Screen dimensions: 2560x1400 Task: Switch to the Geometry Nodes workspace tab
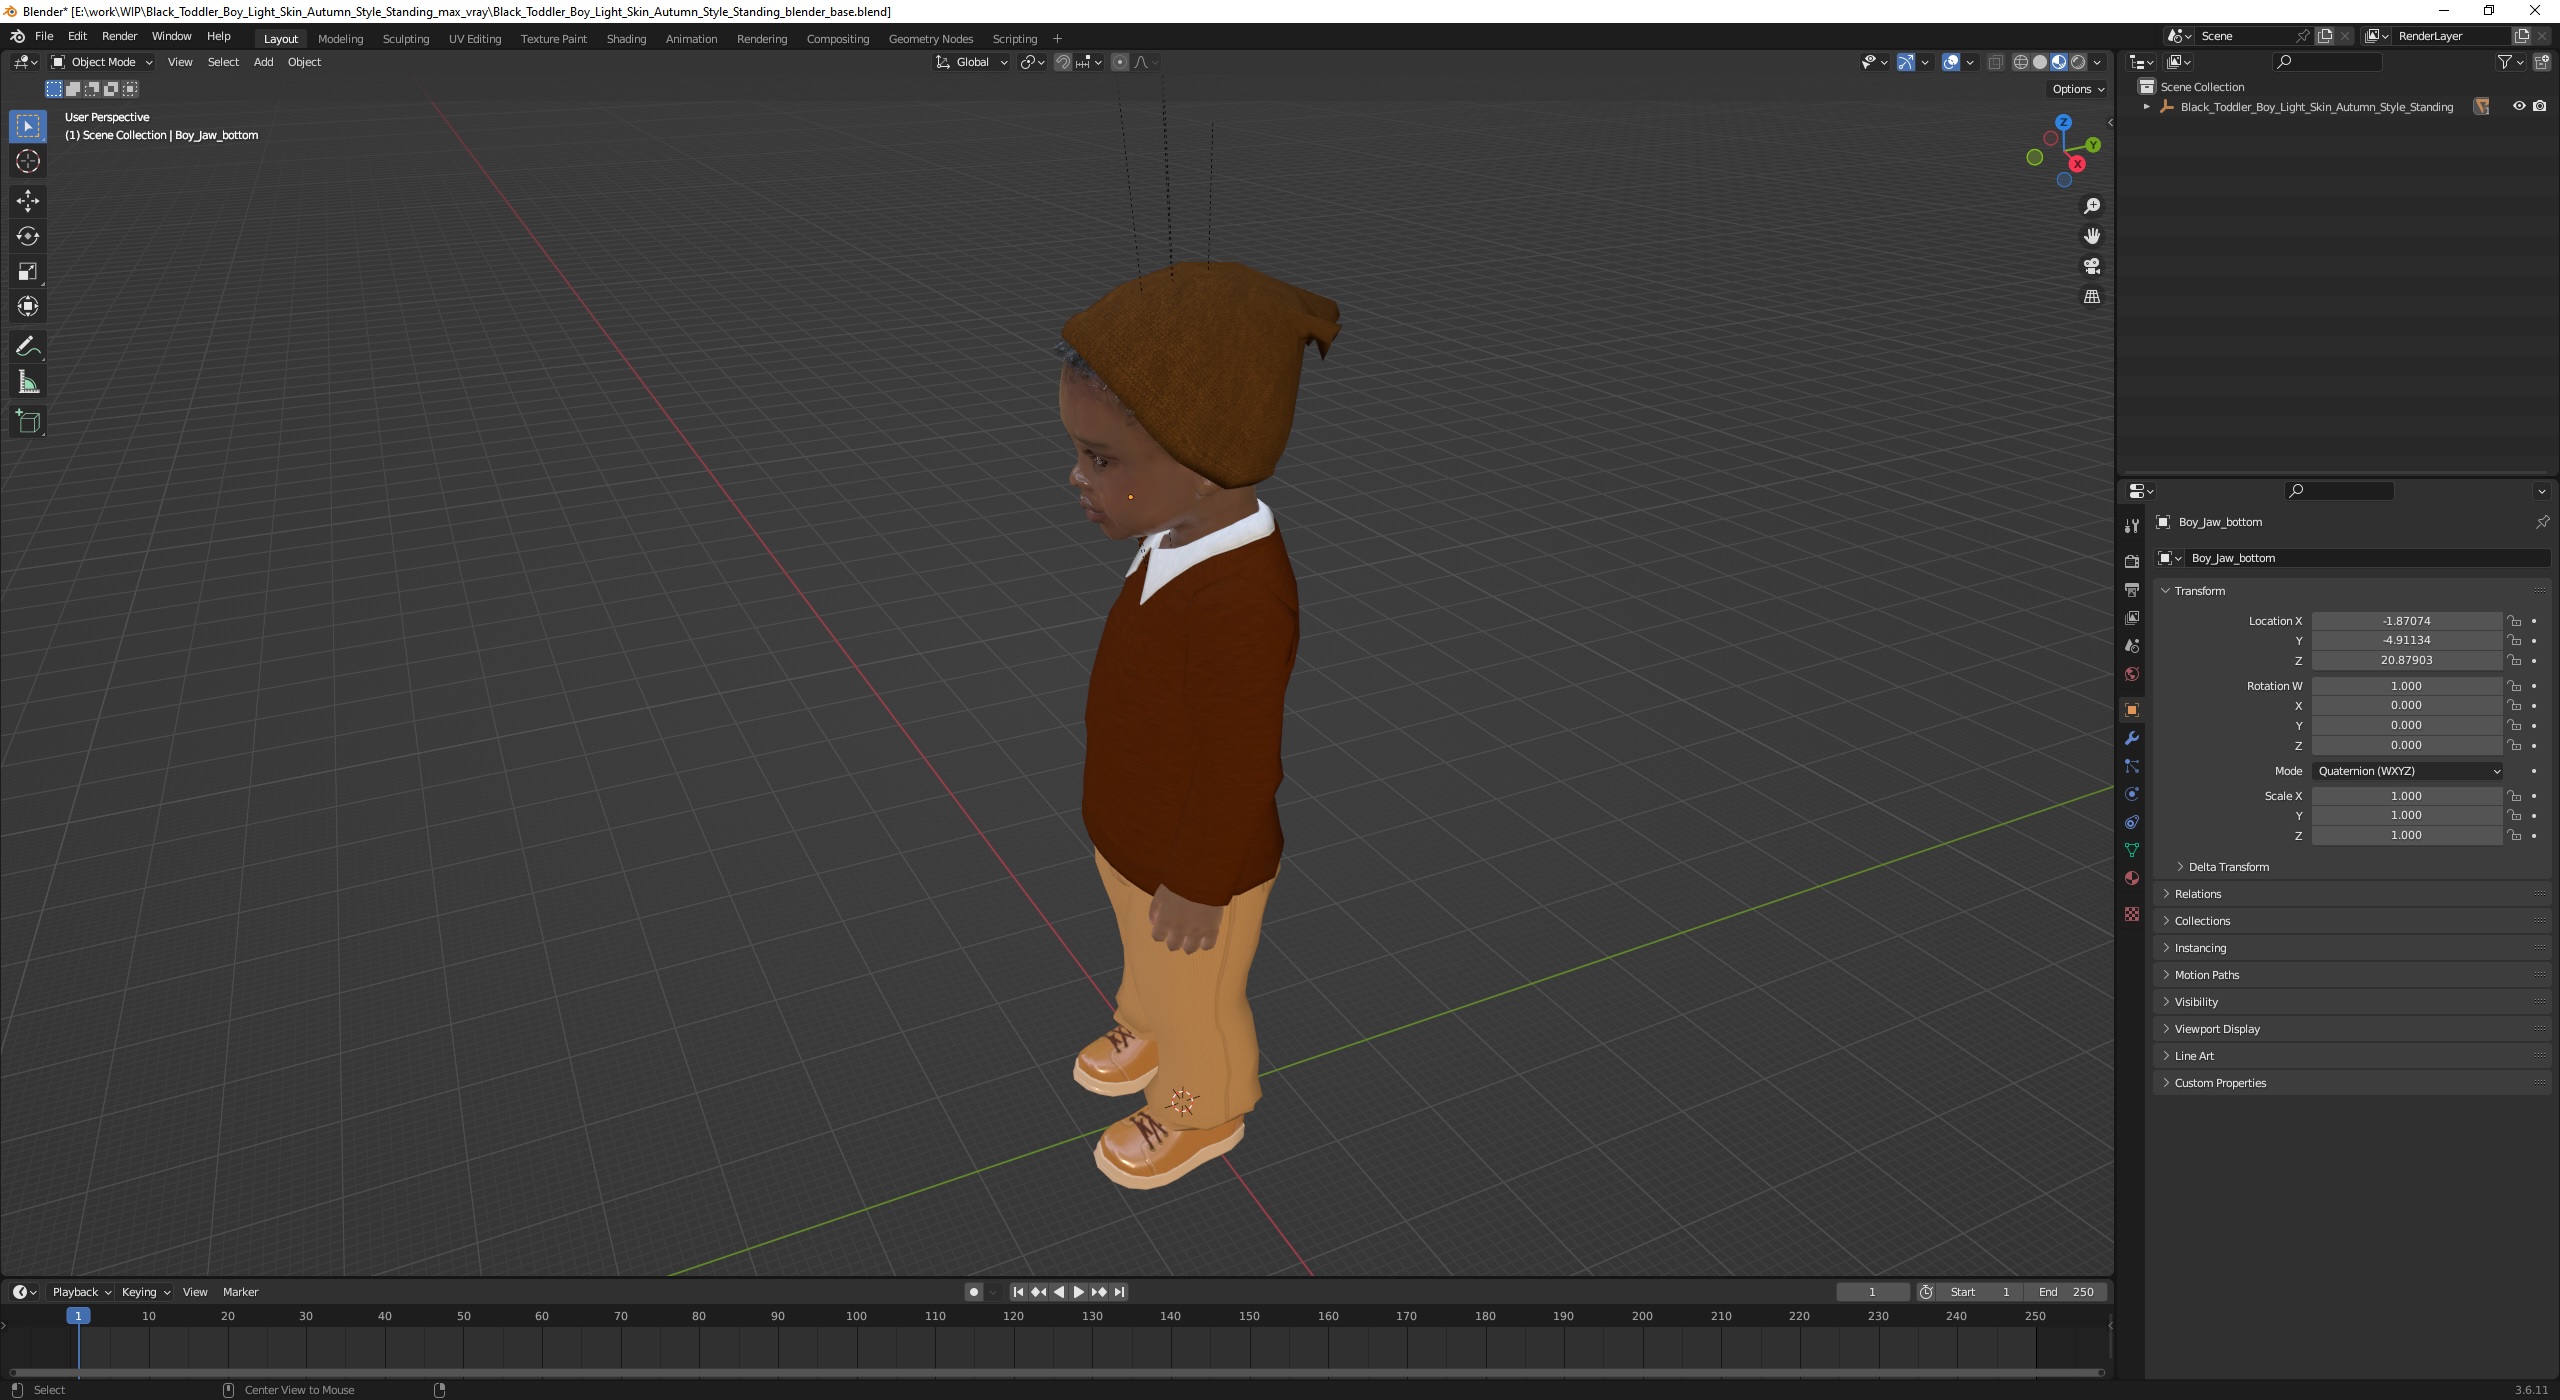point(930,39)
